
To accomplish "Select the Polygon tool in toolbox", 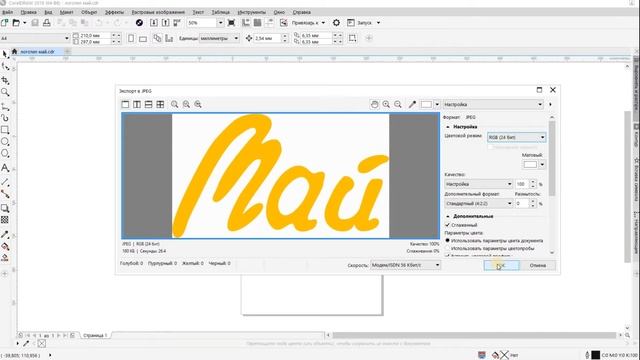I will click(x=5, y=154).
